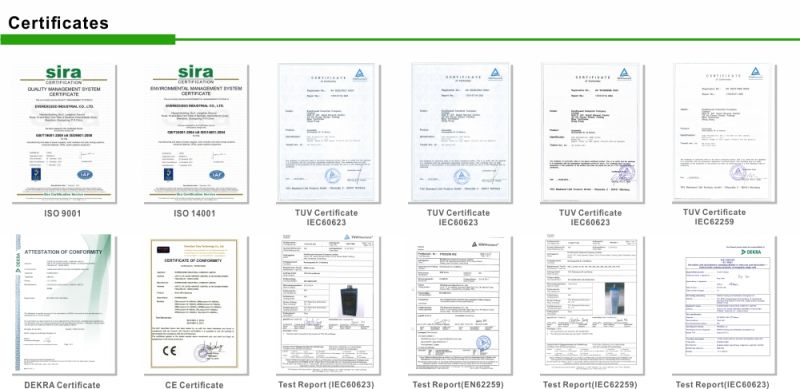Click the Attestation of Conformity title text
800x389 pixels.
[63, 252]
